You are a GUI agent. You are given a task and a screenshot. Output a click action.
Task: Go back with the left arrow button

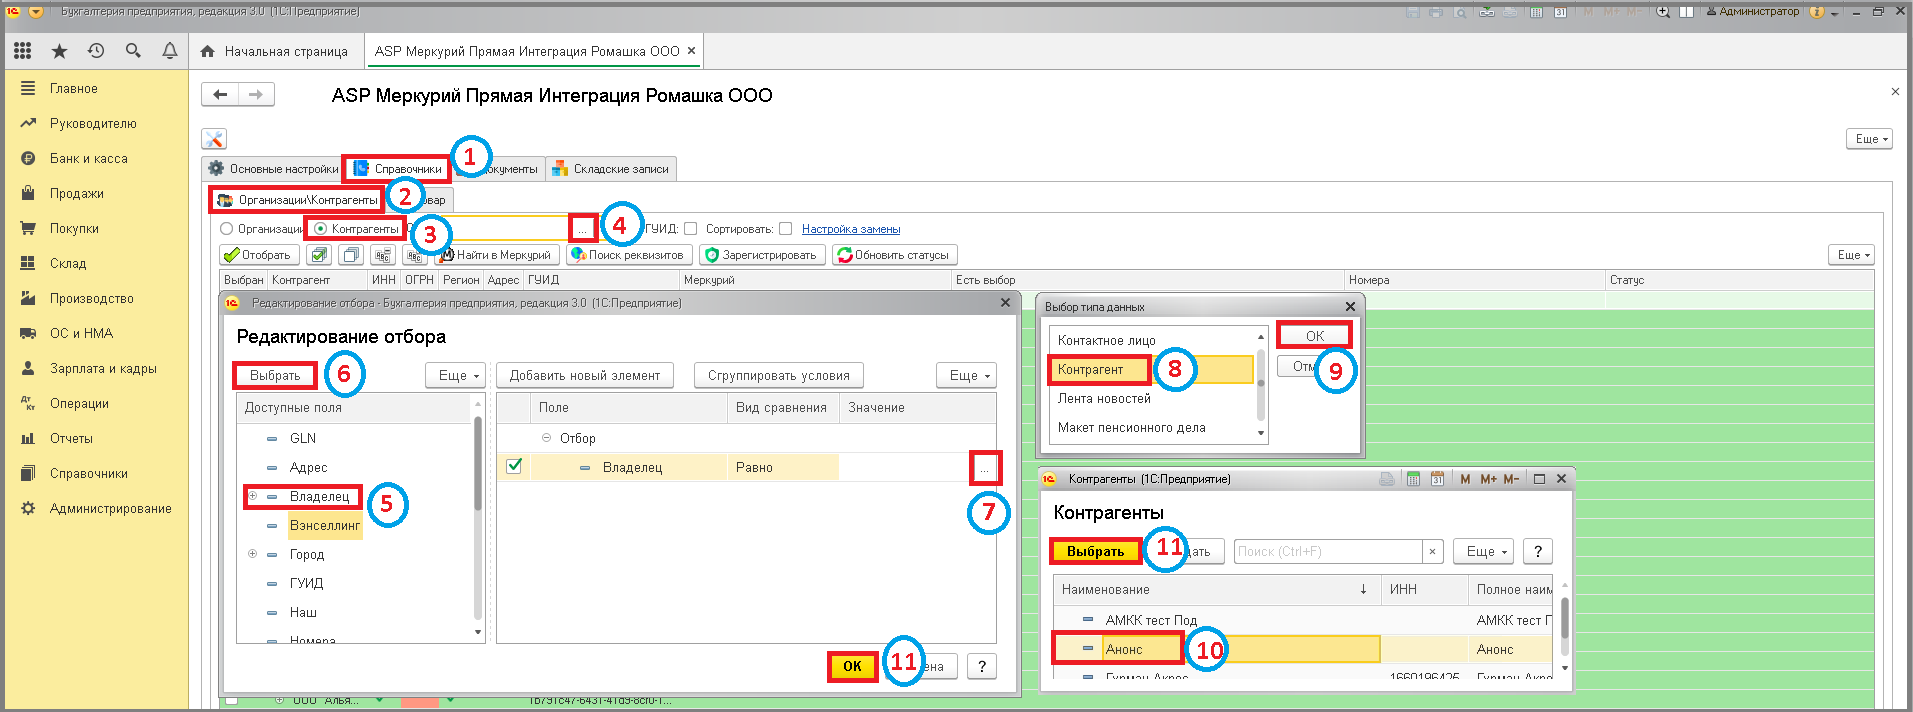pos(220,95)
